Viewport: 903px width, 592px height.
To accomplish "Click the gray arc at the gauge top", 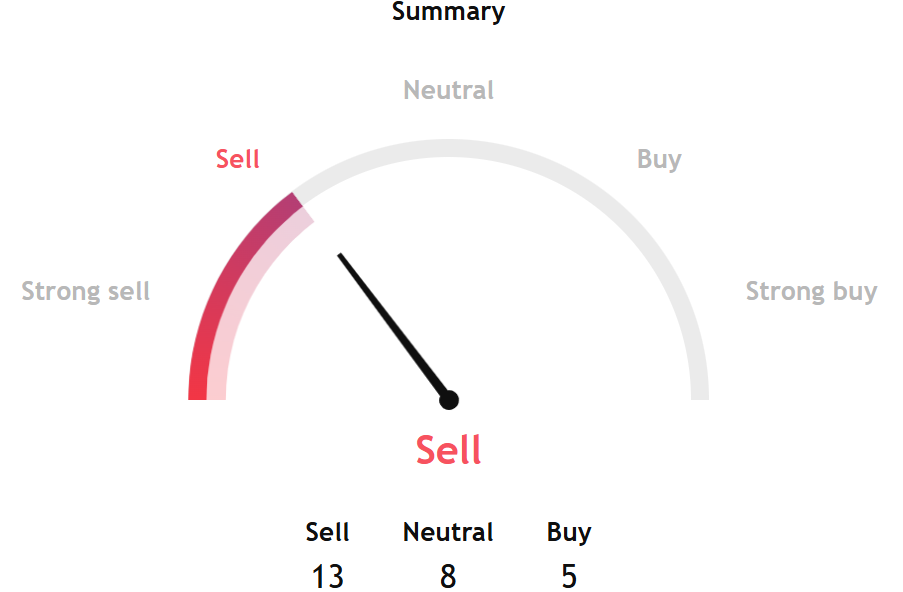I will click(449, 149).
